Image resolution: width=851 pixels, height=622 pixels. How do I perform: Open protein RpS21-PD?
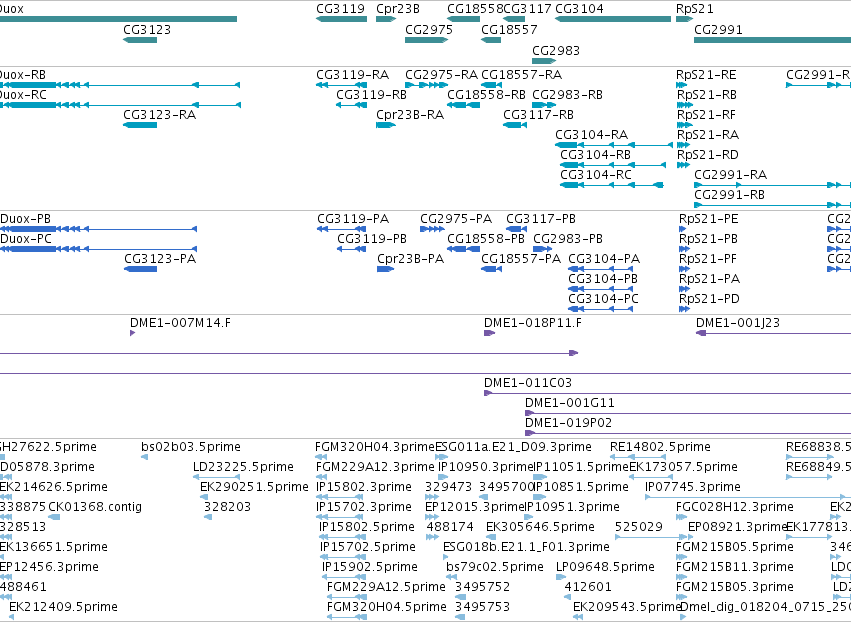tap(709, 300)
